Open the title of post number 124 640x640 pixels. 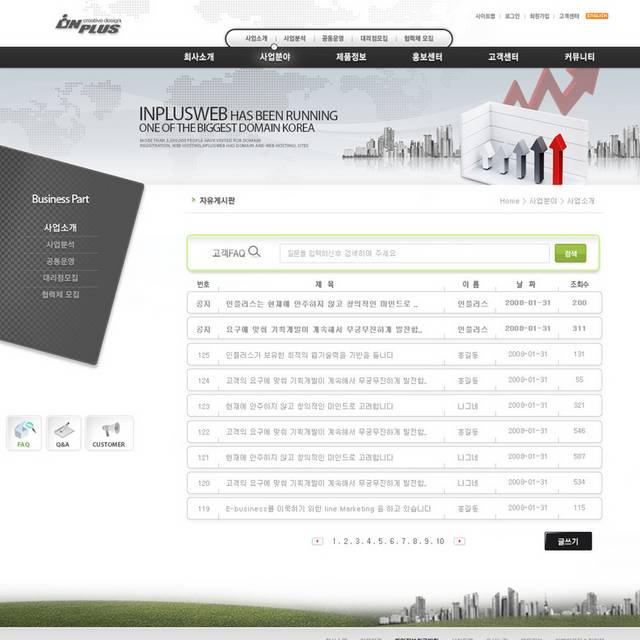[x=326, y=381]
